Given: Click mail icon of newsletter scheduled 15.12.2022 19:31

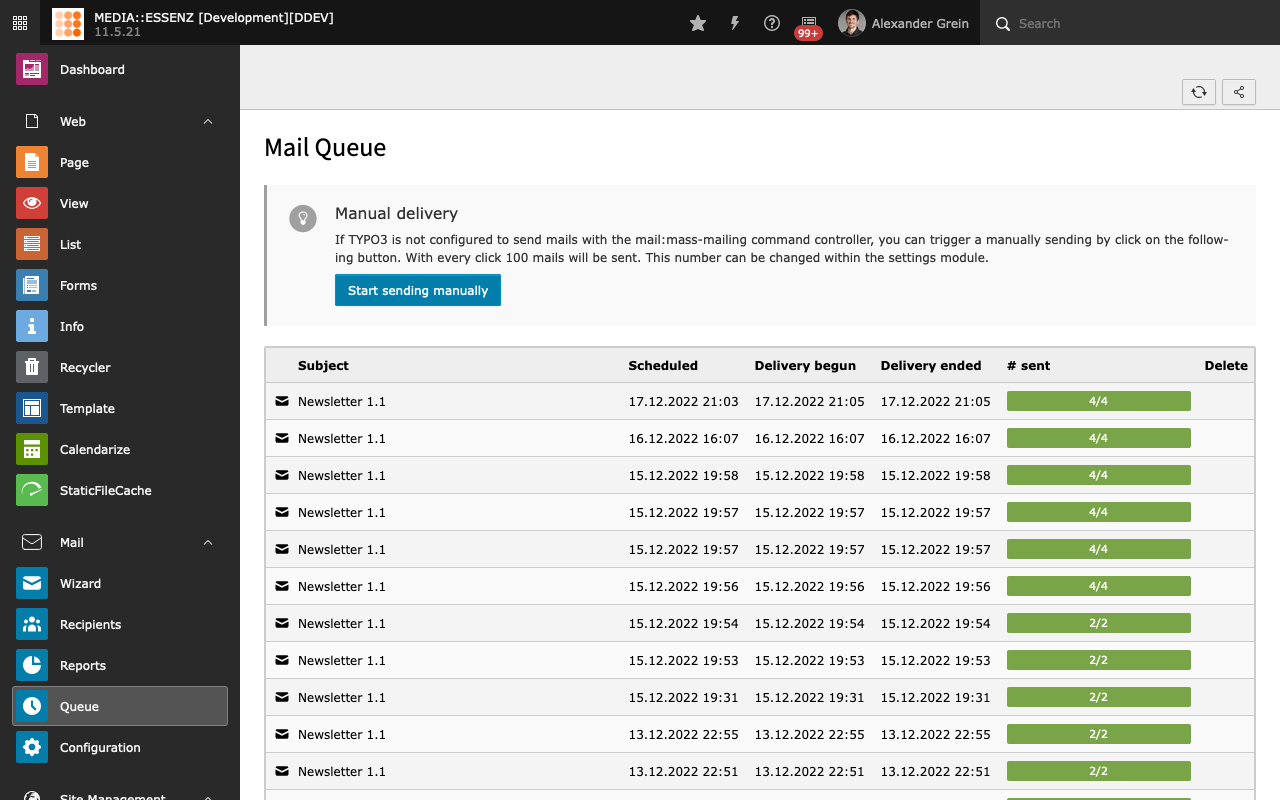Looking at the screenshot, I should [x=282, y=697].
